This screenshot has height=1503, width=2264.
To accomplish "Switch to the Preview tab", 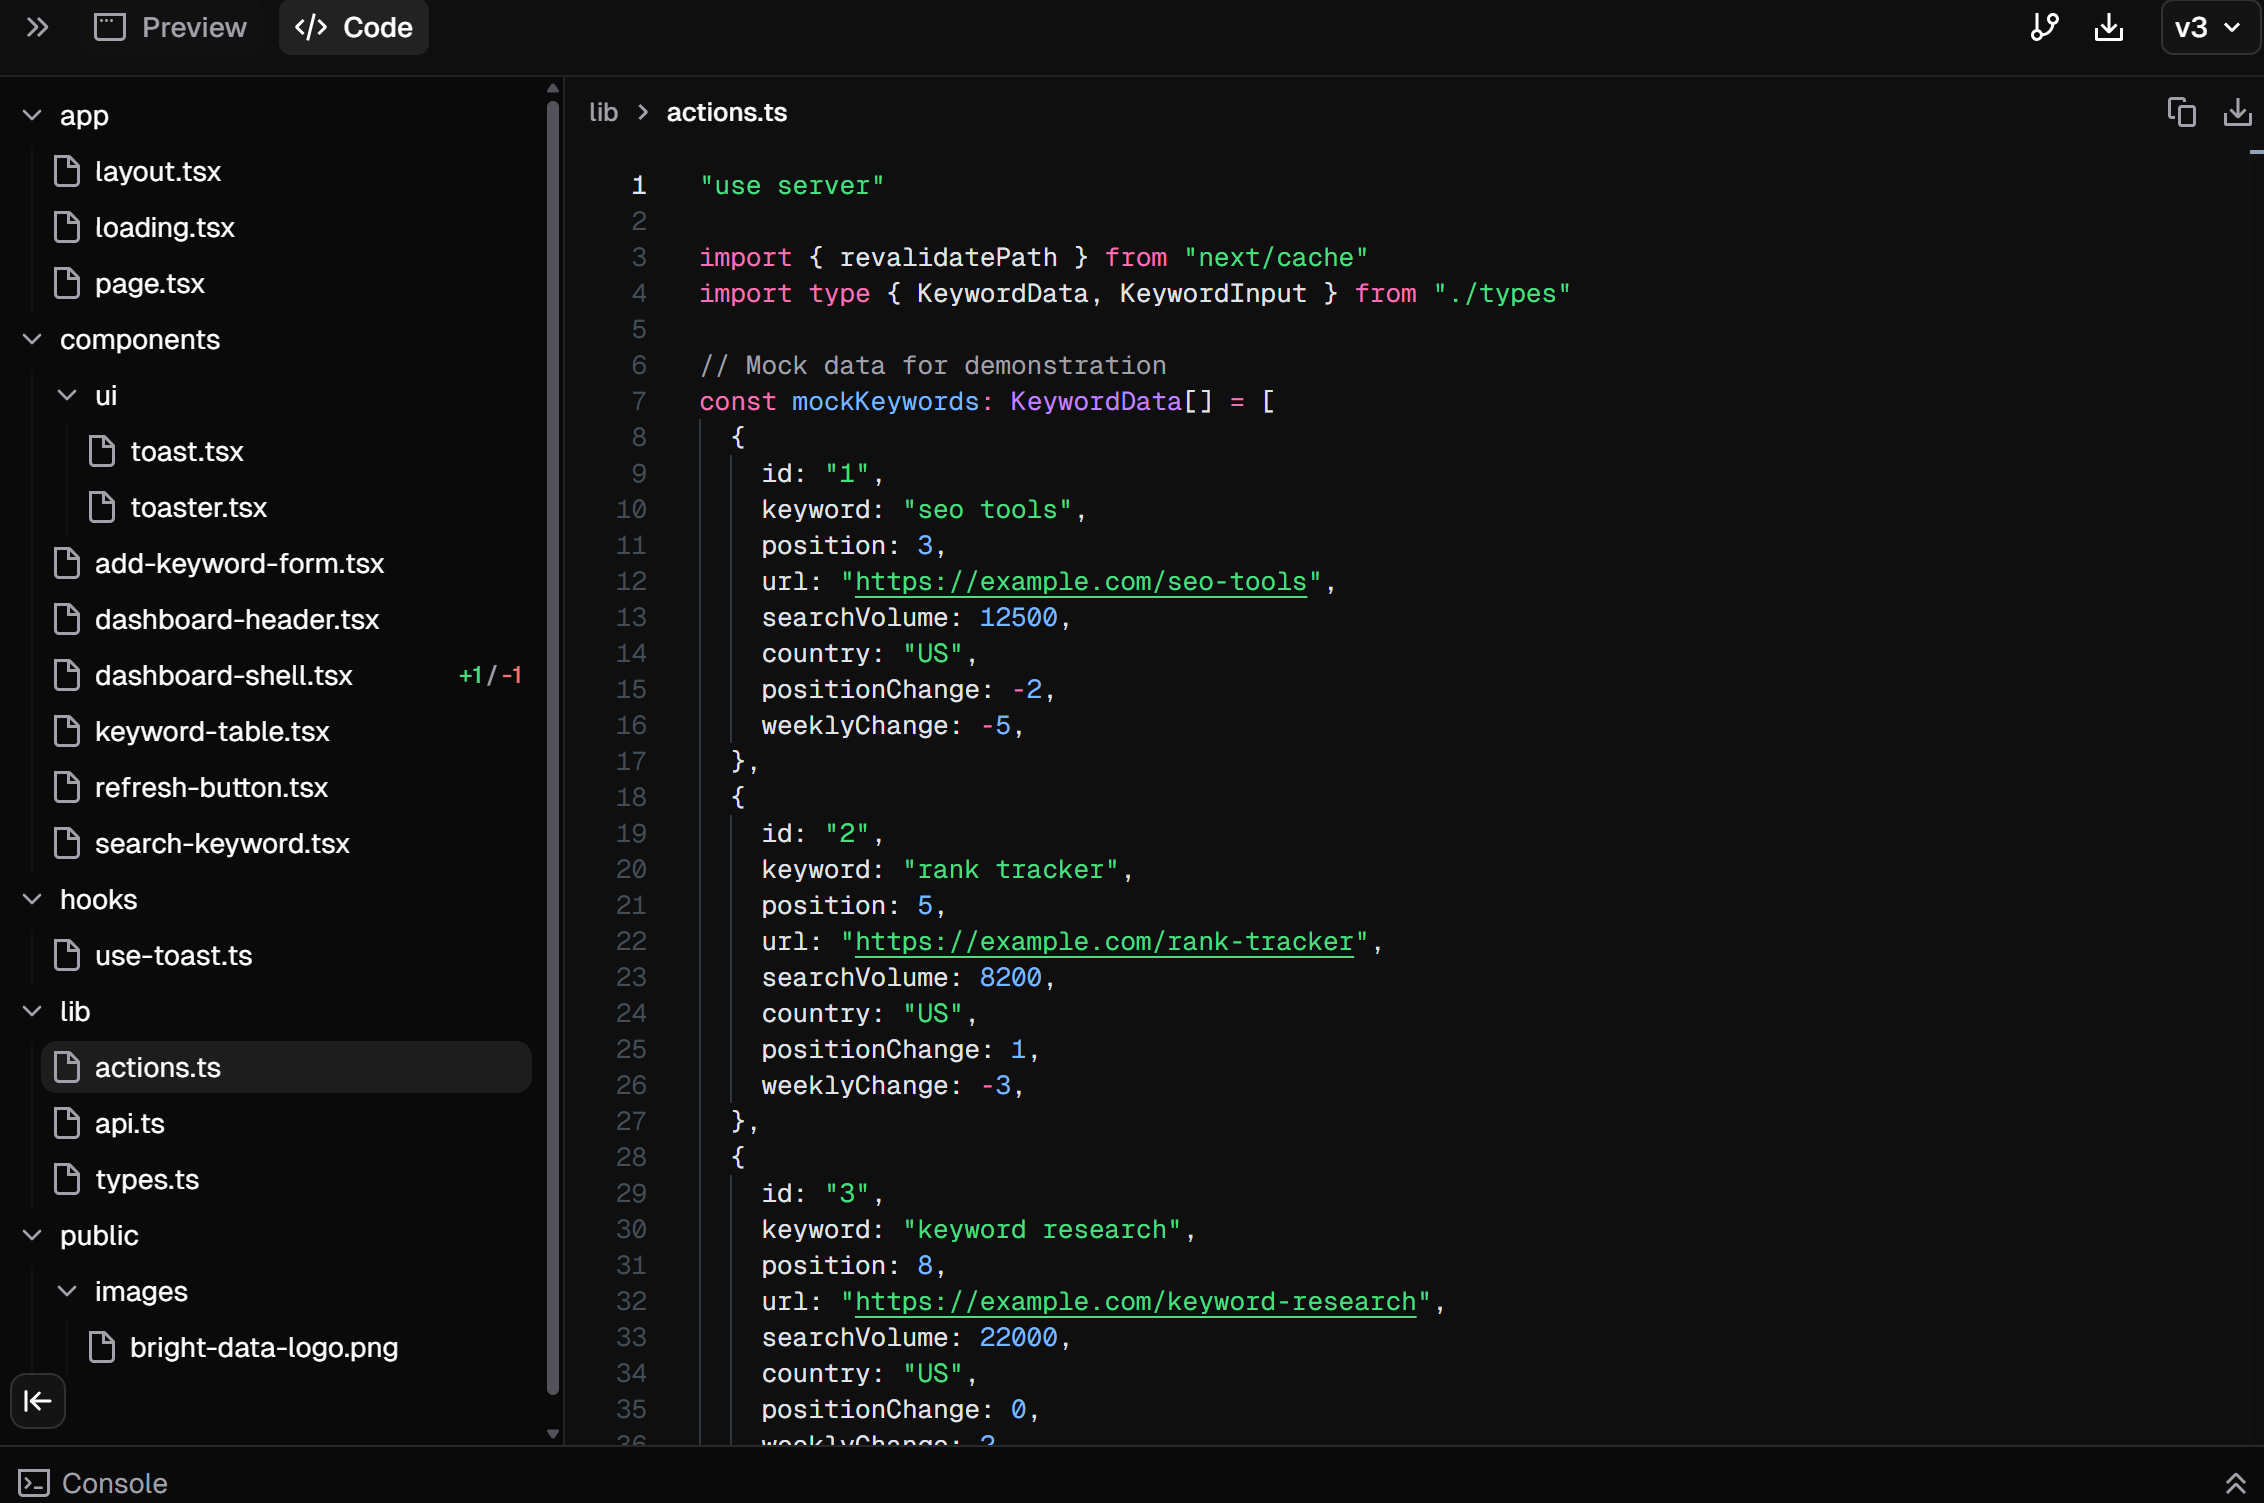I will 171,27.
